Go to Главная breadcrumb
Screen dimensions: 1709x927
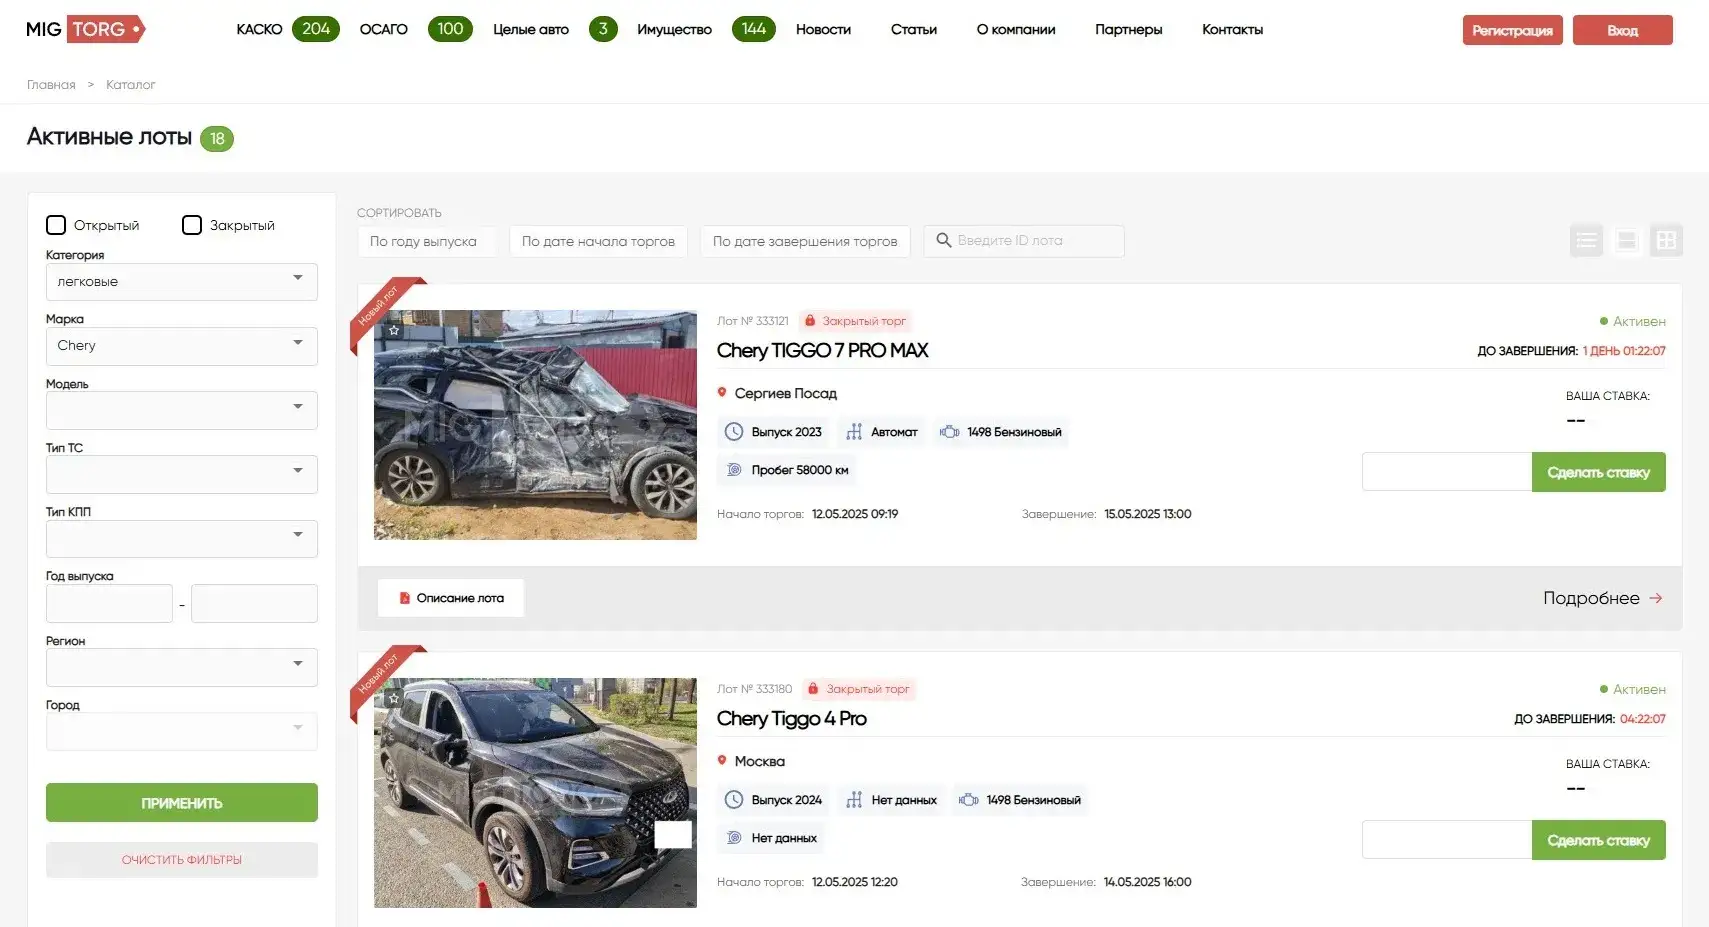pos(51,85)
